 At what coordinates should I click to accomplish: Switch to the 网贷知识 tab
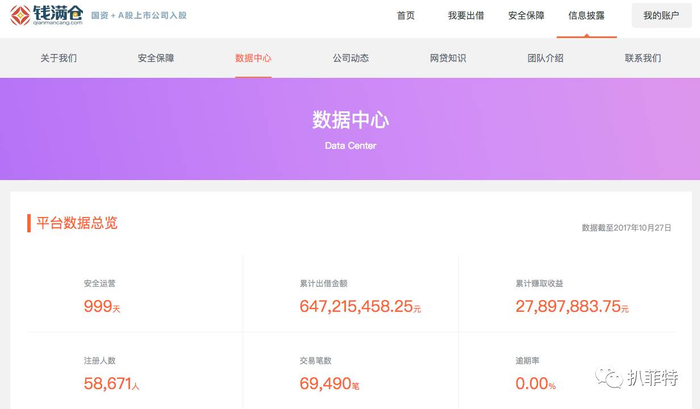(x=447, y=58)
